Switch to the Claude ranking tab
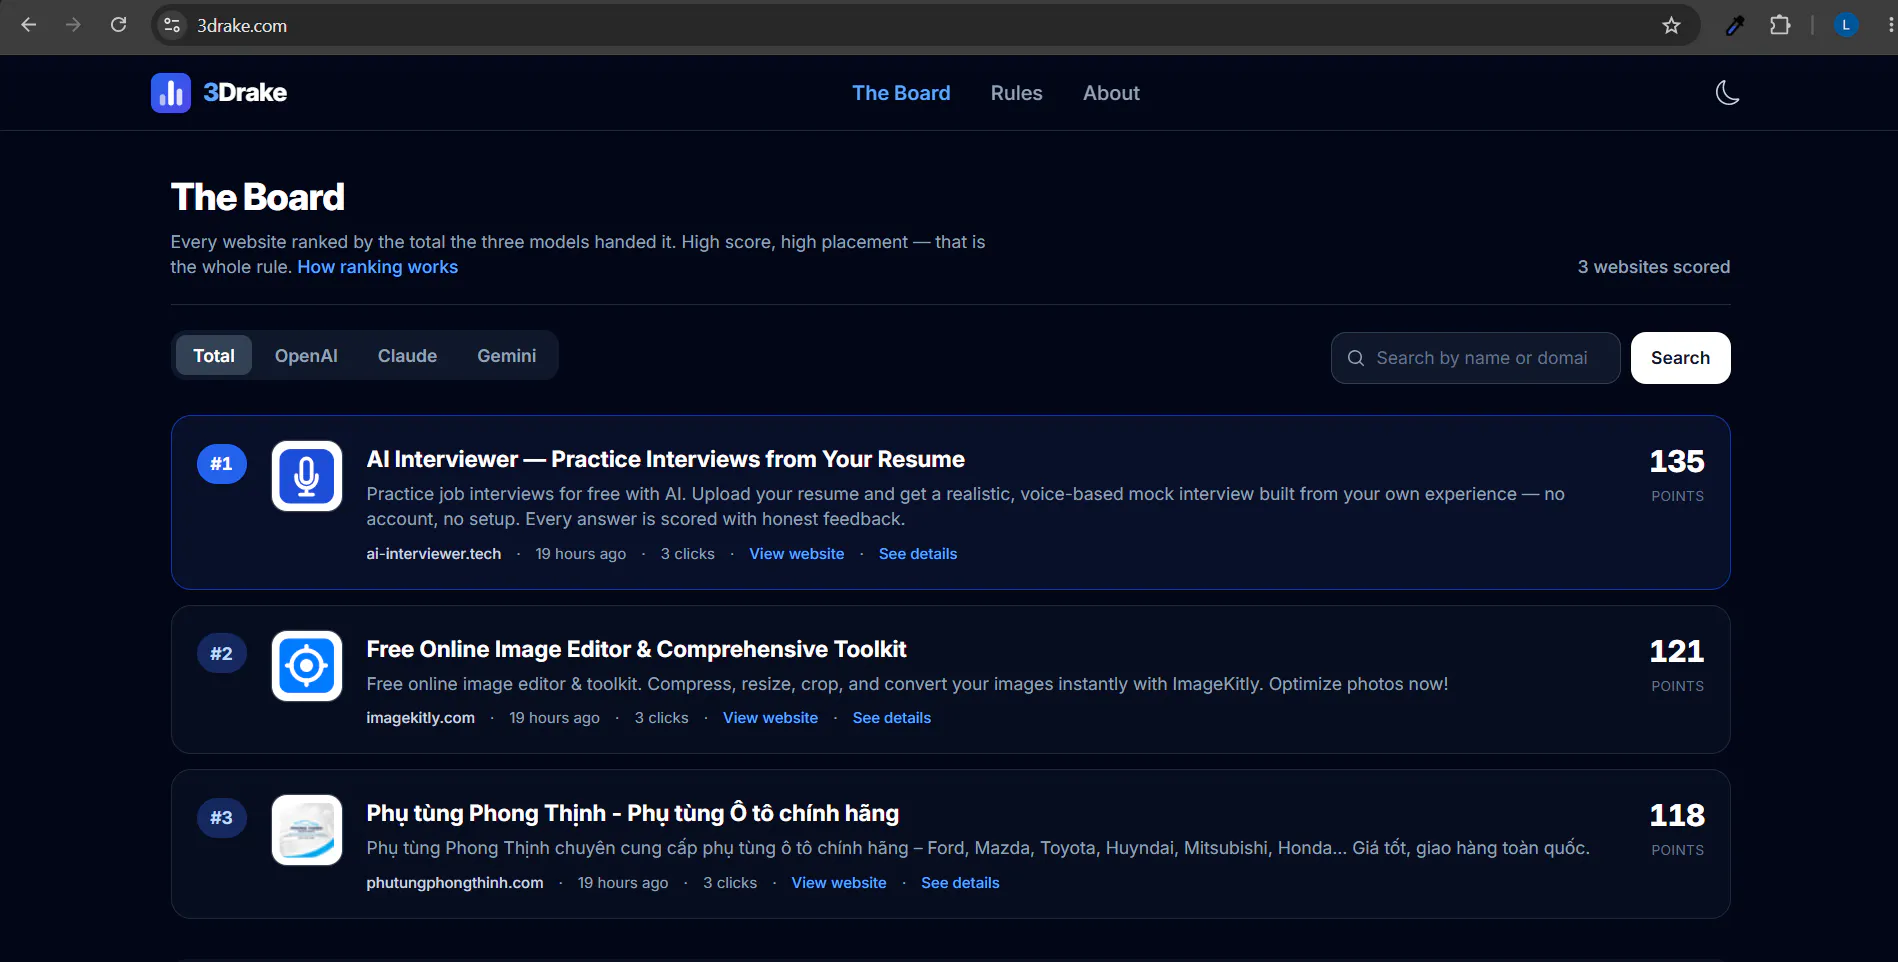Image resolution: width=1898 pixels, height=962 pixels. (407, 356)
